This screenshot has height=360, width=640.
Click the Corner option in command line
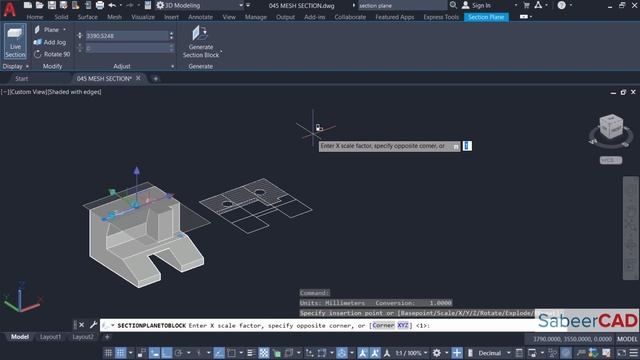coord(383,325)
